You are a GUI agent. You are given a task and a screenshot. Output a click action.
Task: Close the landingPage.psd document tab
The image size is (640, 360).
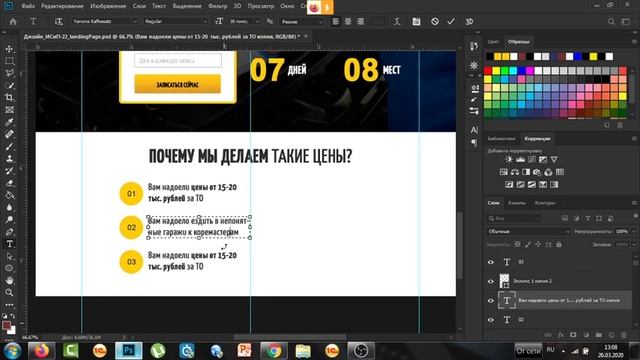306,36
